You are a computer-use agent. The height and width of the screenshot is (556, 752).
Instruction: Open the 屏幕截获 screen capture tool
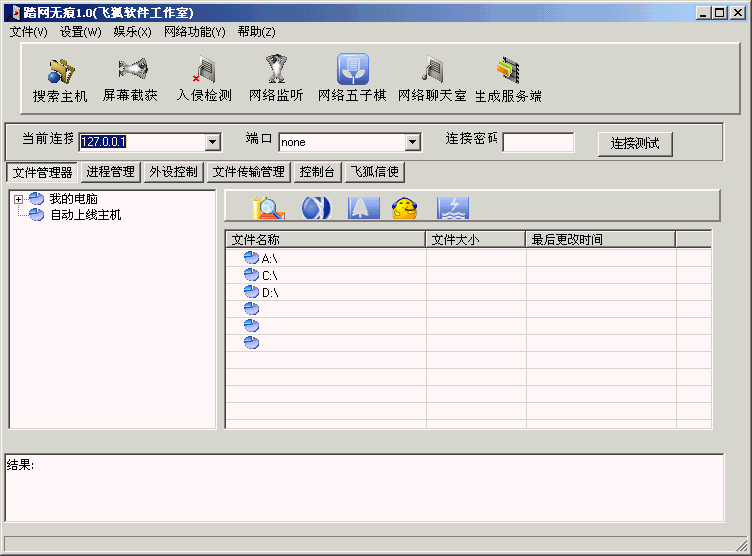130,71
